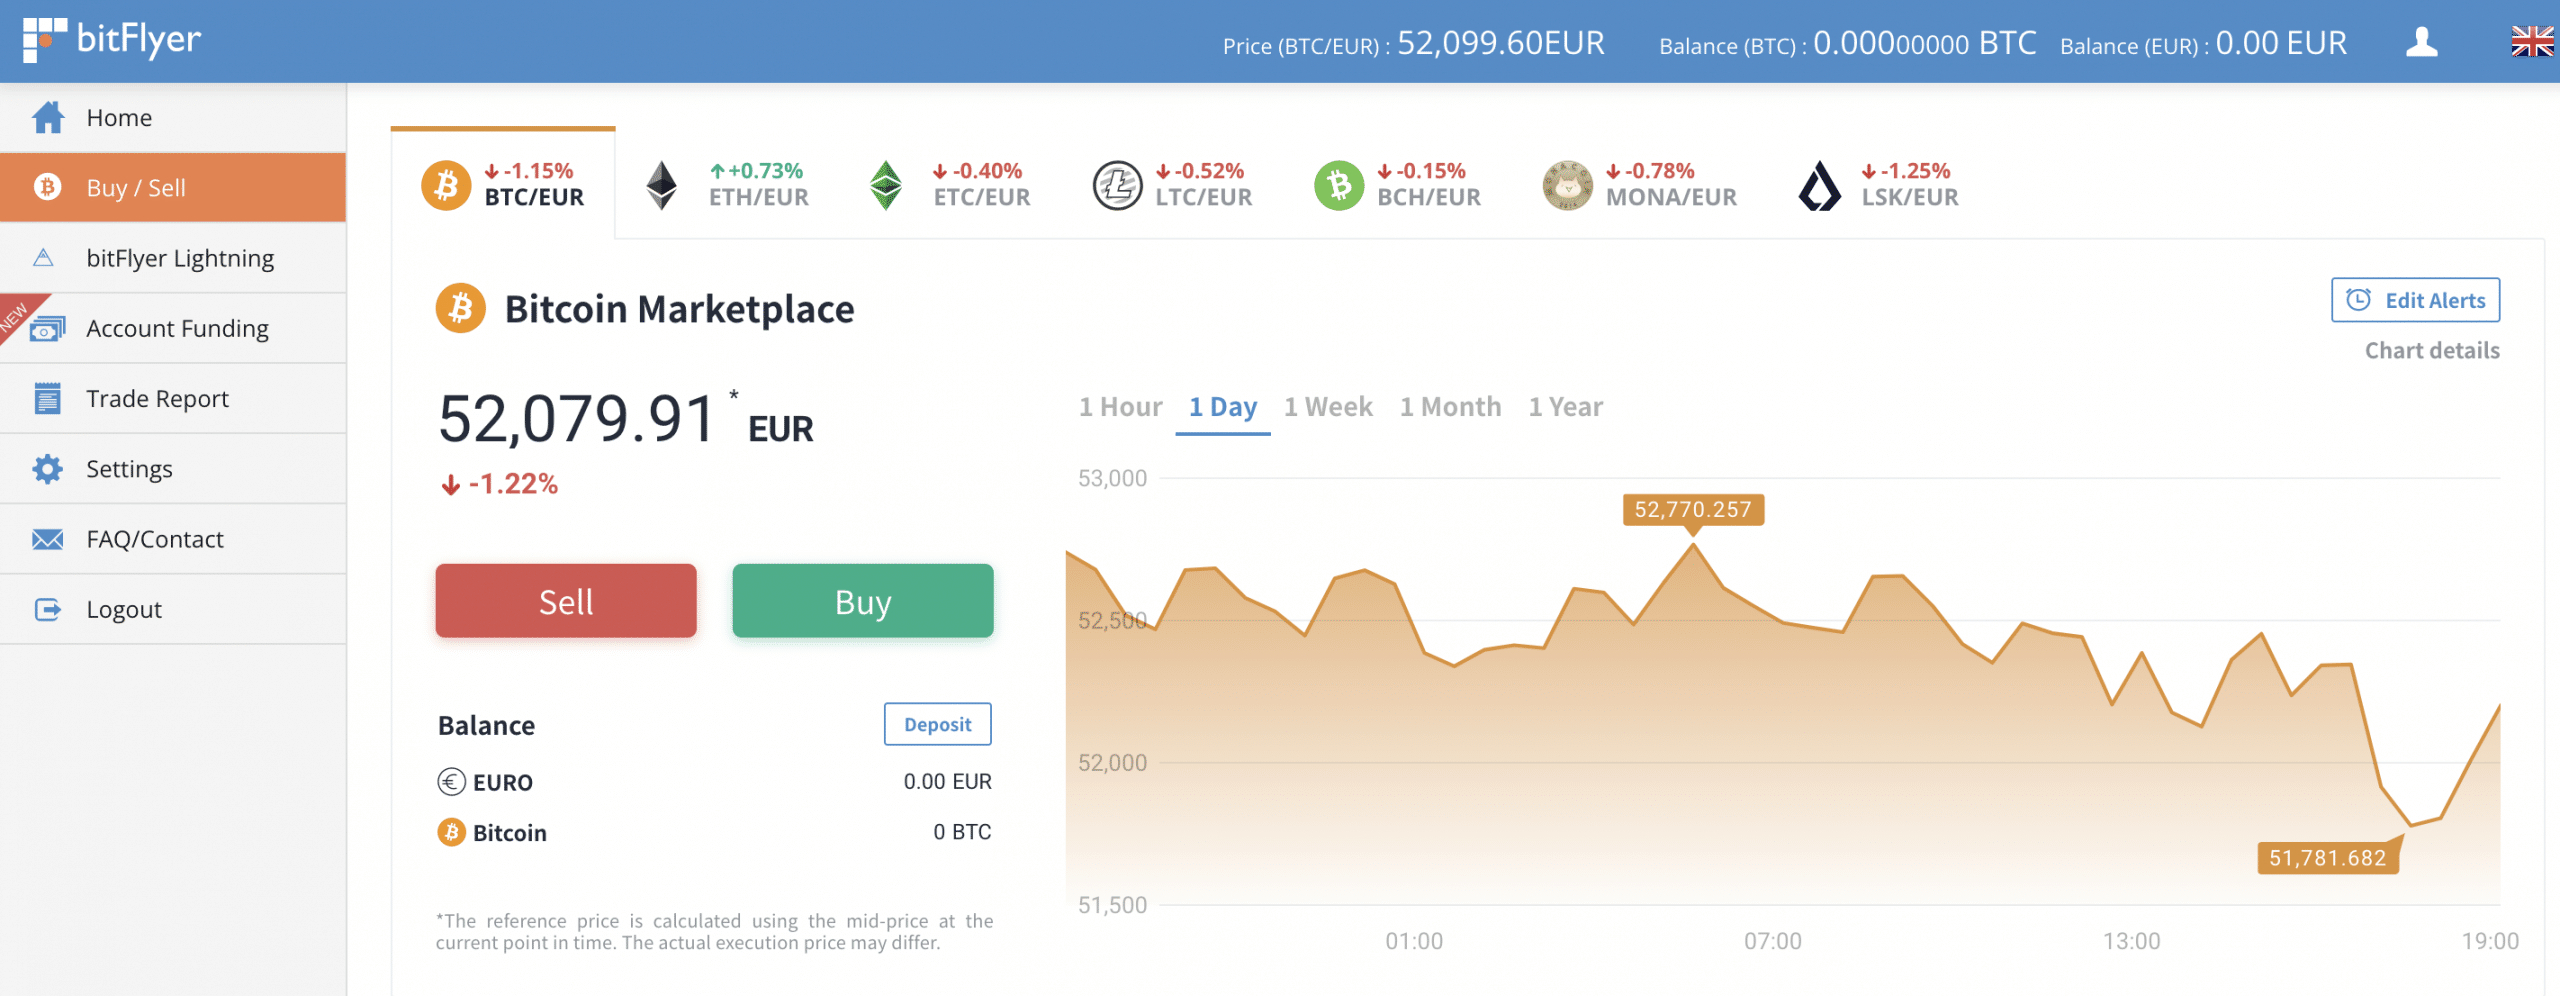2560x996 pixels.
Task: Switch to ETH/EUR market tab
Action: pyautogui.click(x=727, y=185)
